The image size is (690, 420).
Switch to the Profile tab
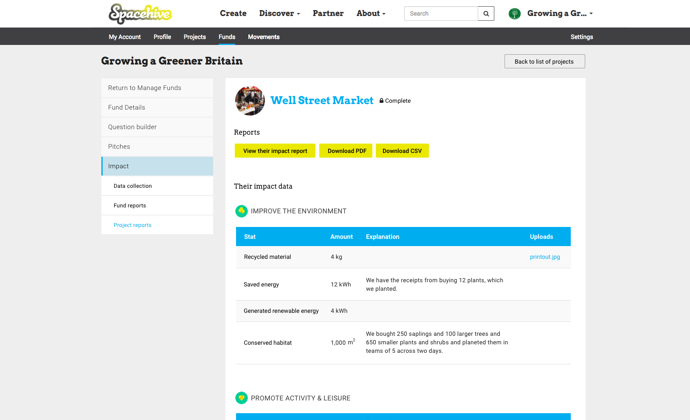pos(162,37)
